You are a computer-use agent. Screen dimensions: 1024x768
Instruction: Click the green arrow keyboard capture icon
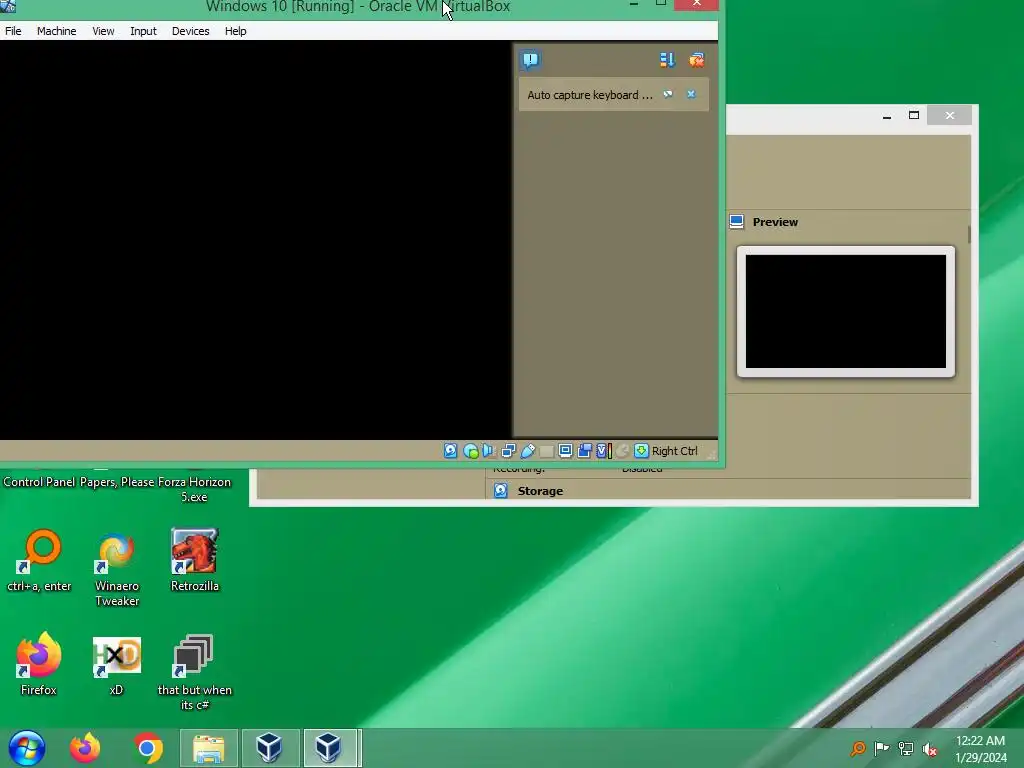click(641, 451)
